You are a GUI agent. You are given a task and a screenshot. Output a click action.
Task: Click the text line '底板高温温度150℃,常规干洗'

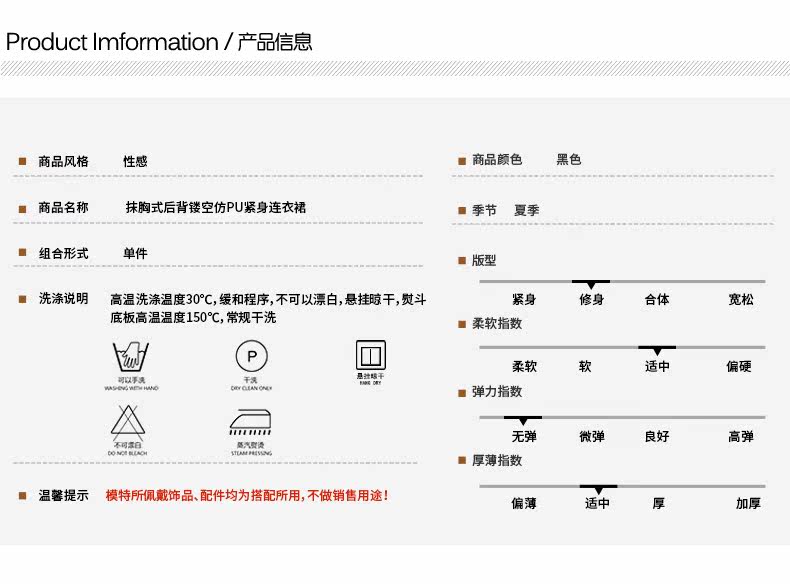(193, 317)
